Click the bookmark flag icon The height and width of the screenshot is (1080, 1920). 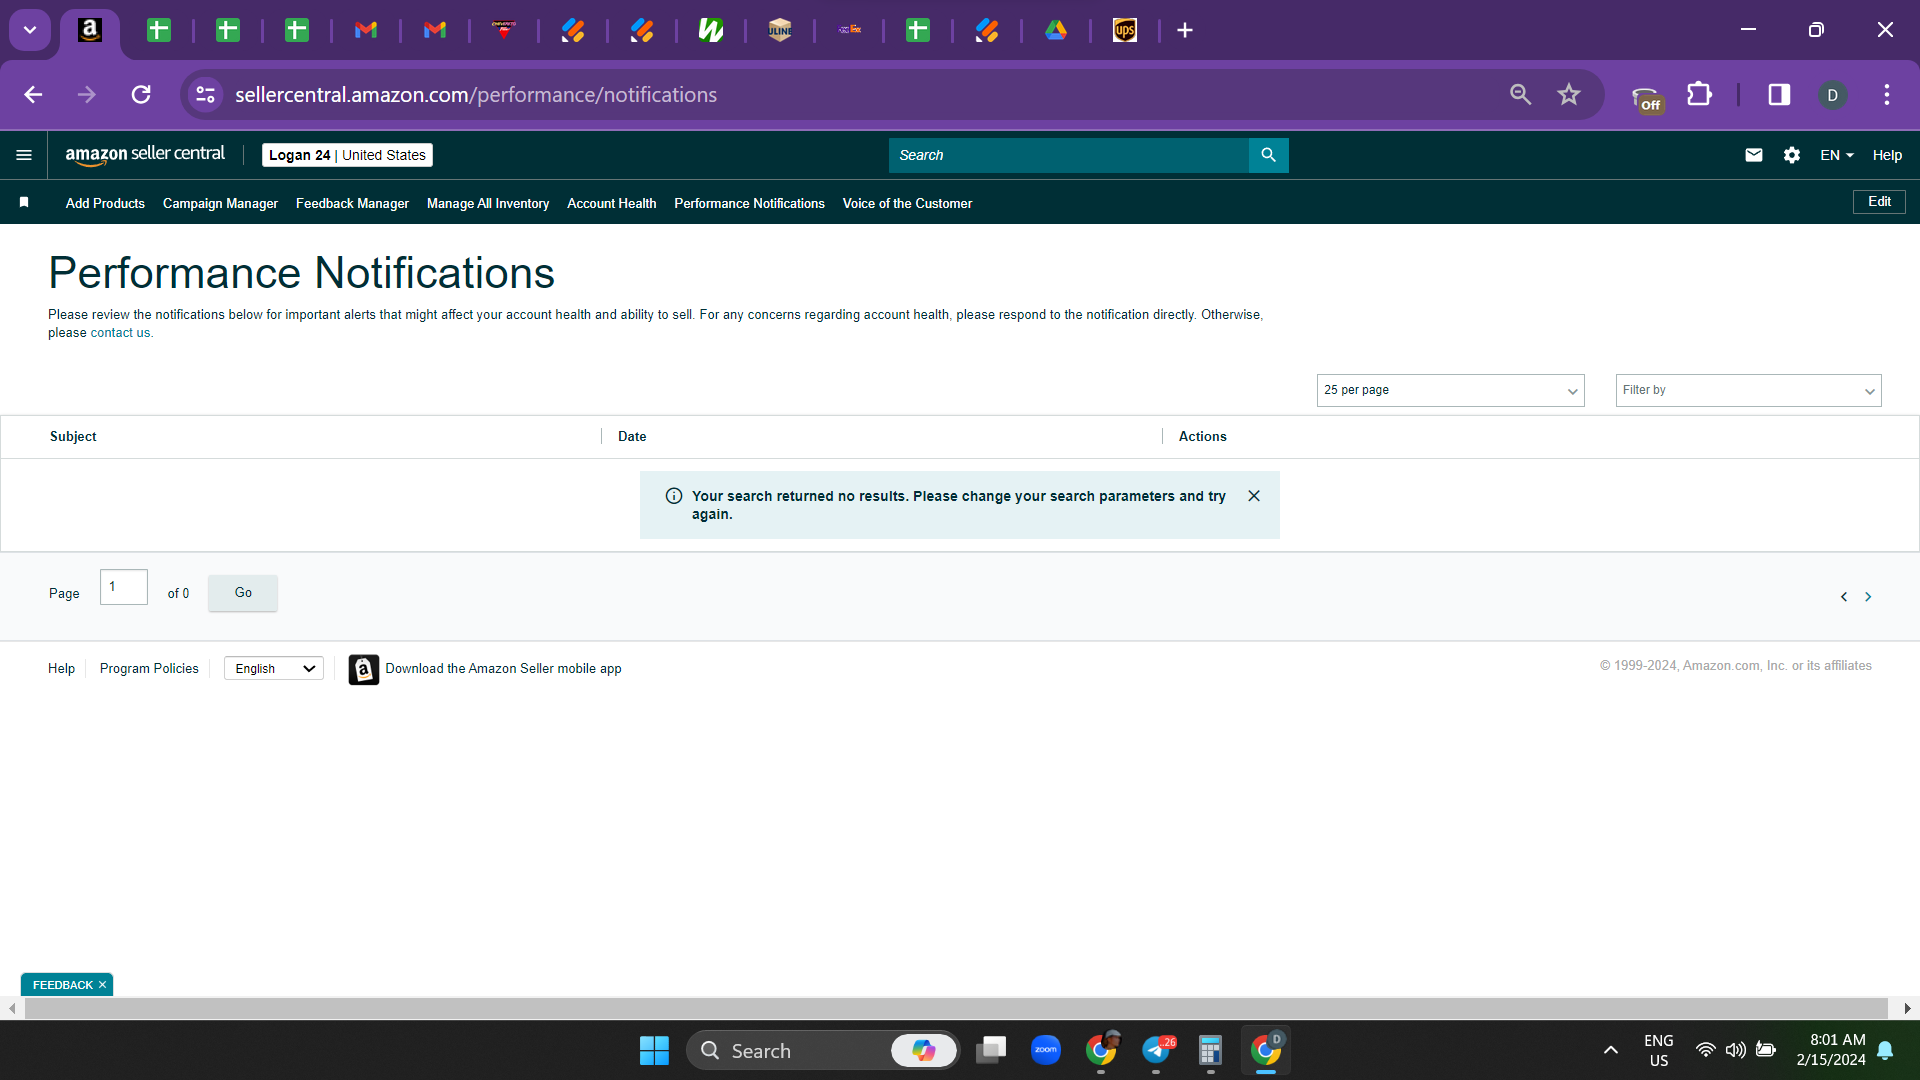tap(24, 202)
